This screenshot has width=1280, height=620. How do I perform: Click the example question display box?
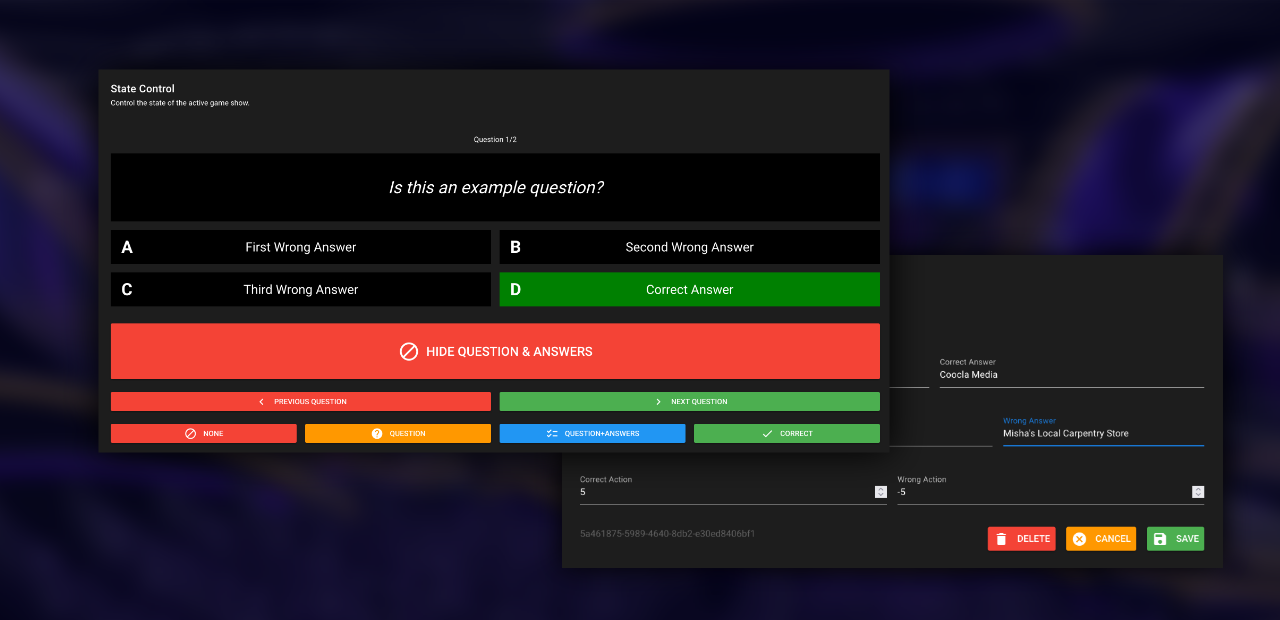495,187
